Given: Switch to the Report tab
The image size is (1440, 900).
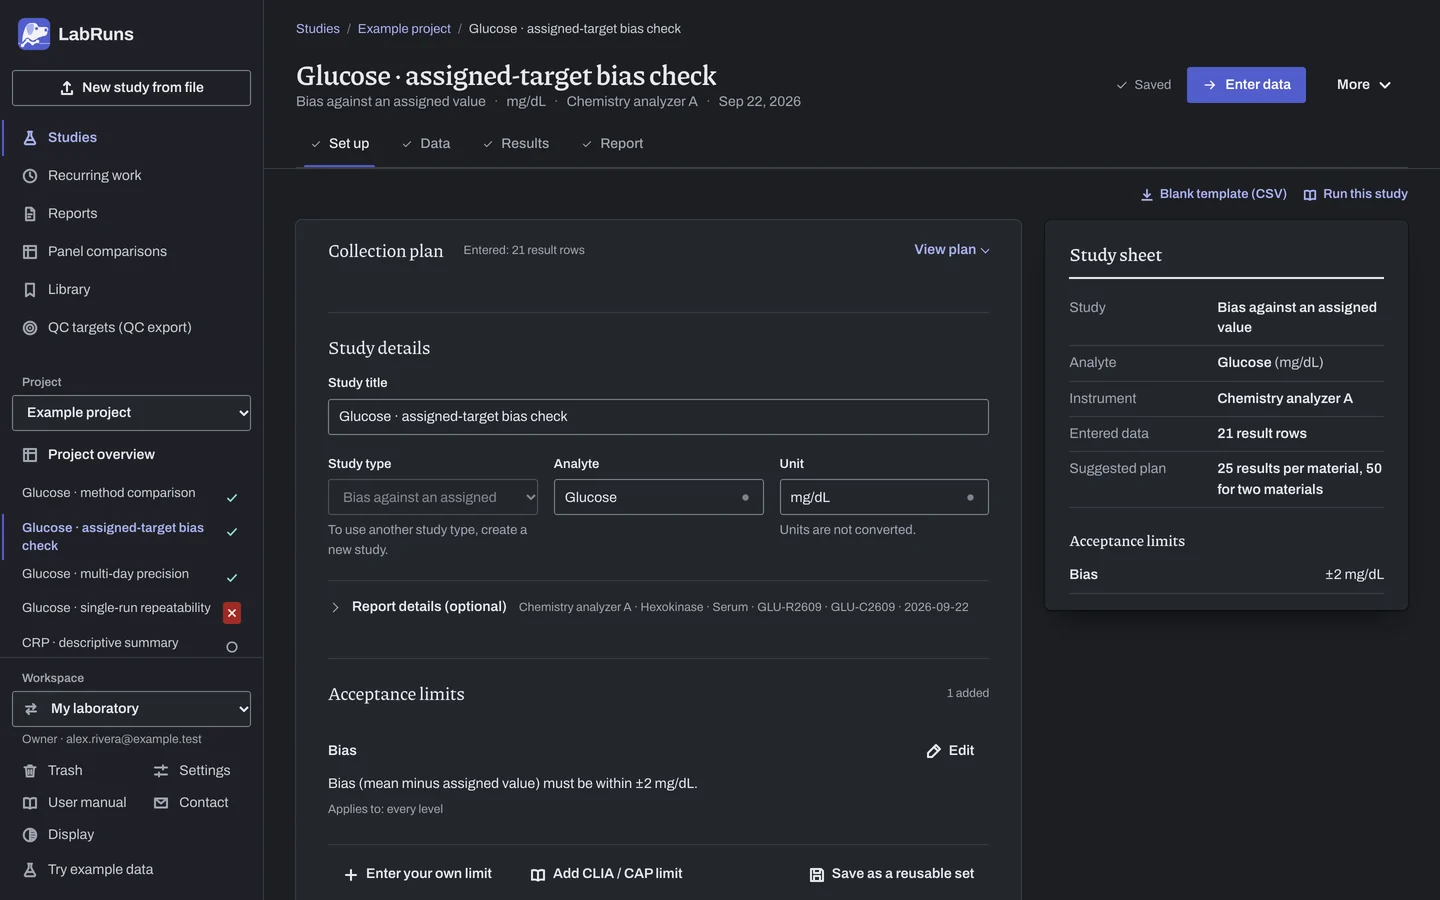Looking at the screenshot, I should [x=612, y=144].
